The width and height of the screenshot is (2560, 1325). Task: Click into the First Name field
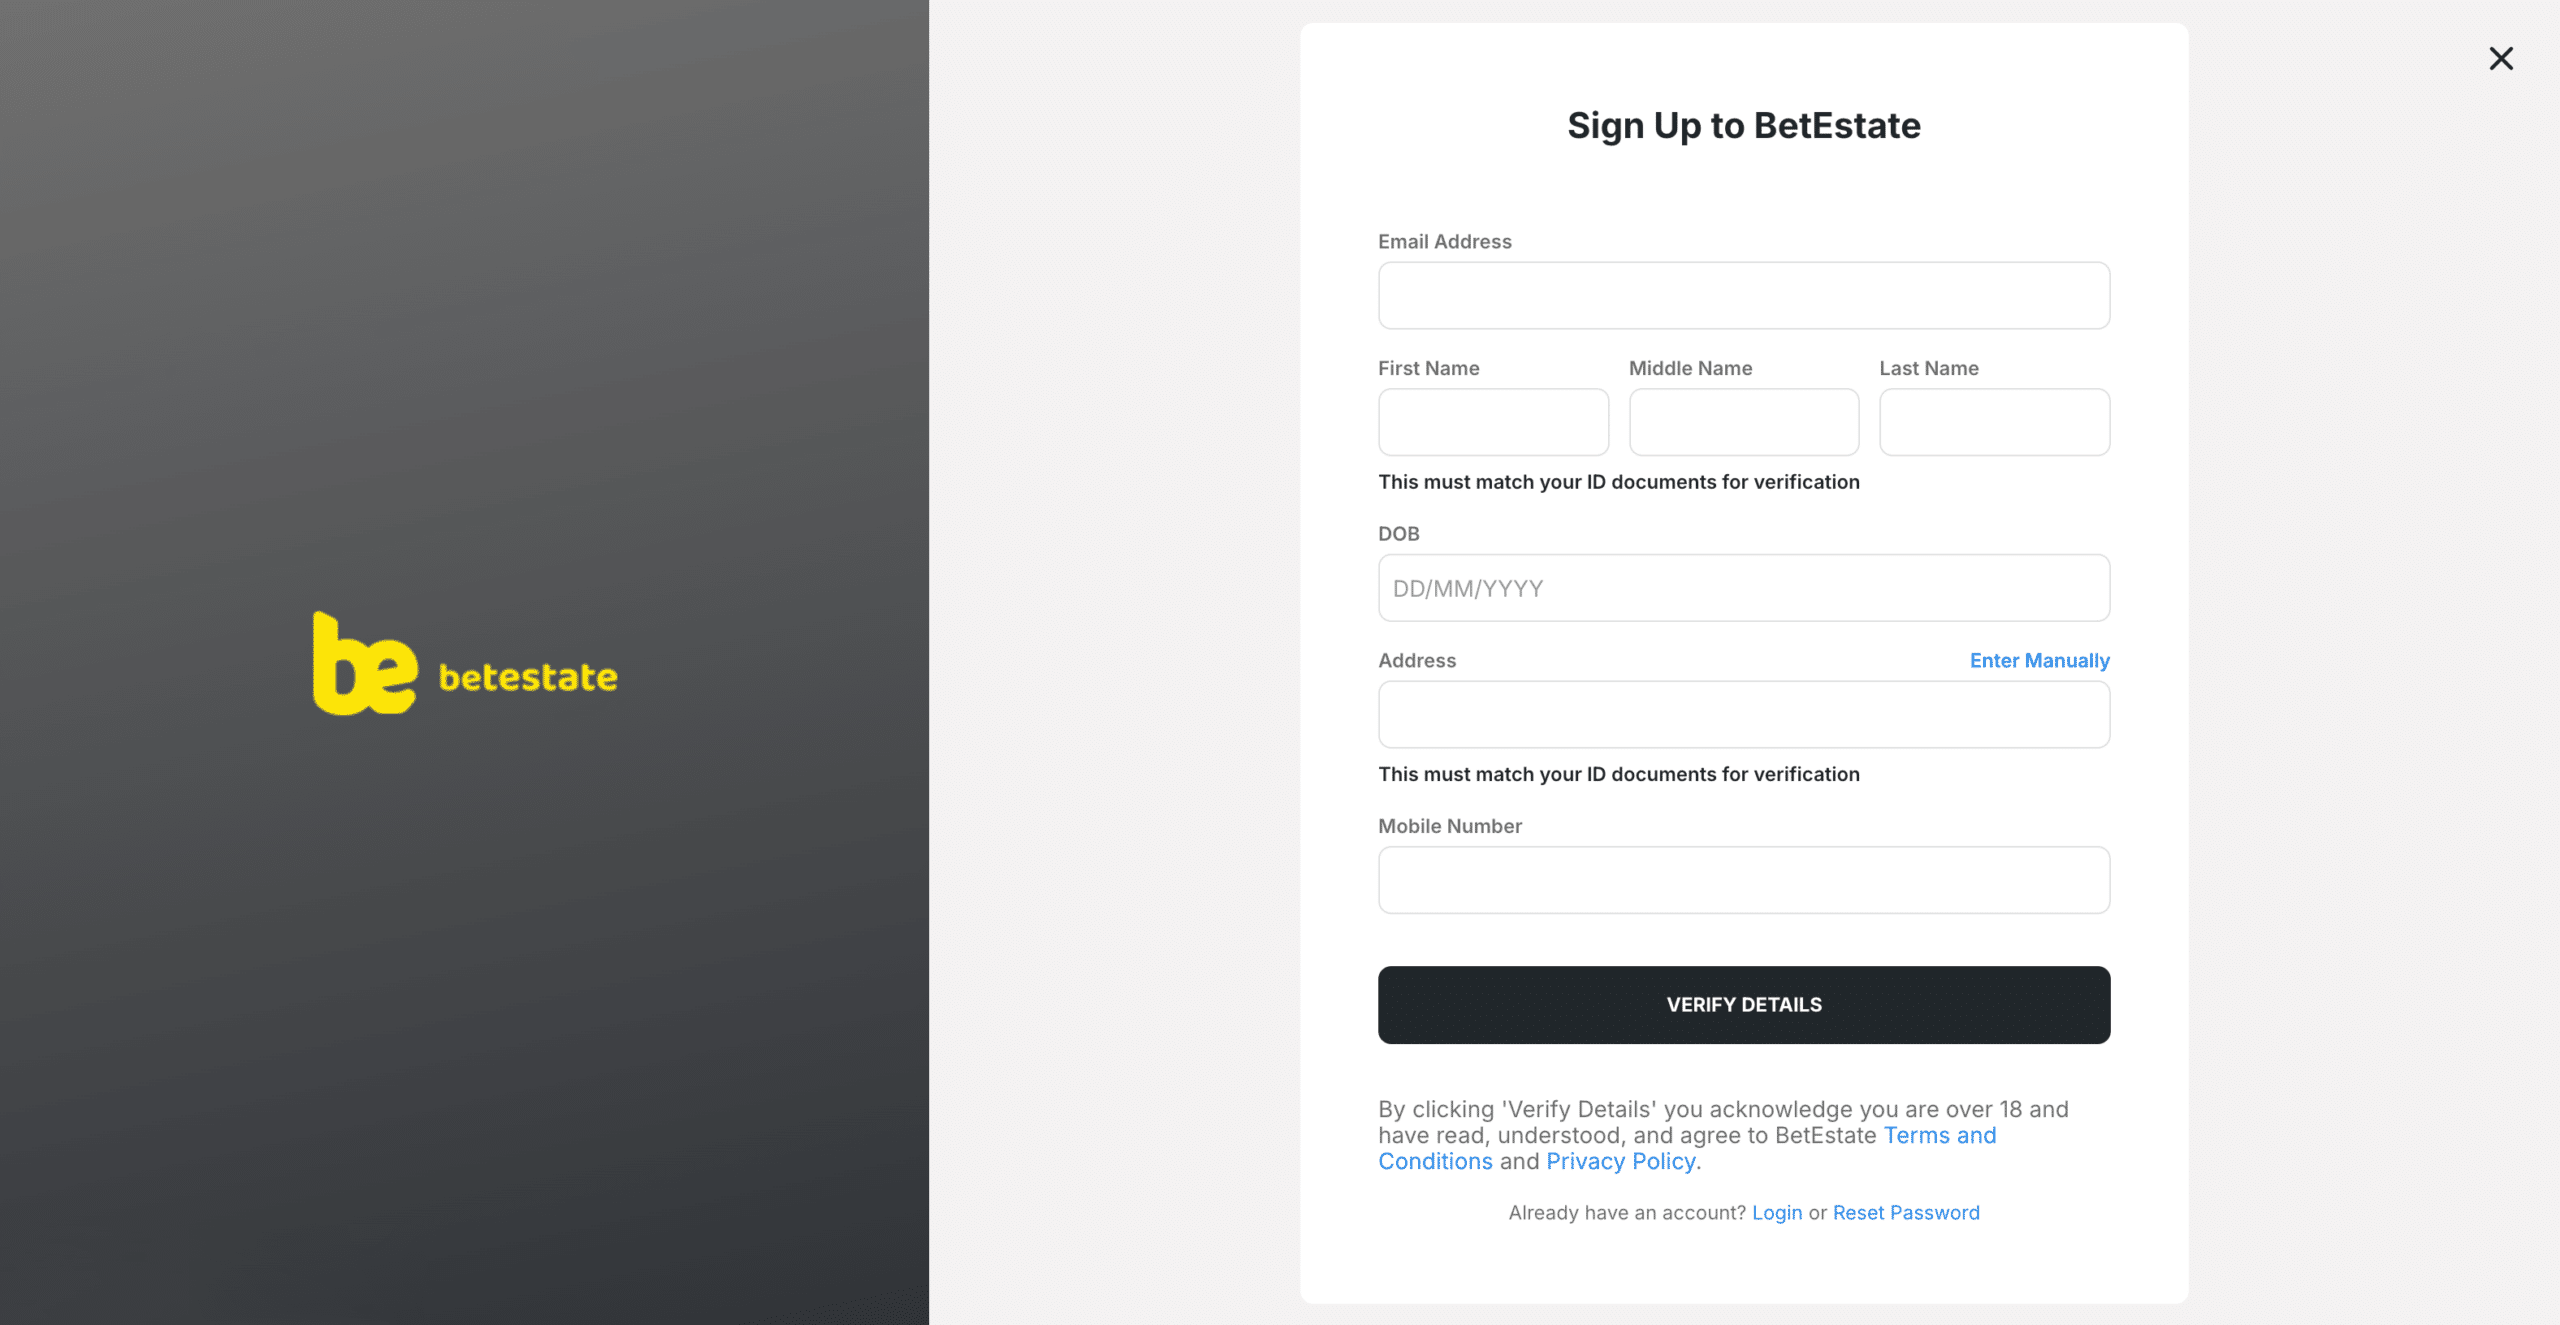(1493, 422)
